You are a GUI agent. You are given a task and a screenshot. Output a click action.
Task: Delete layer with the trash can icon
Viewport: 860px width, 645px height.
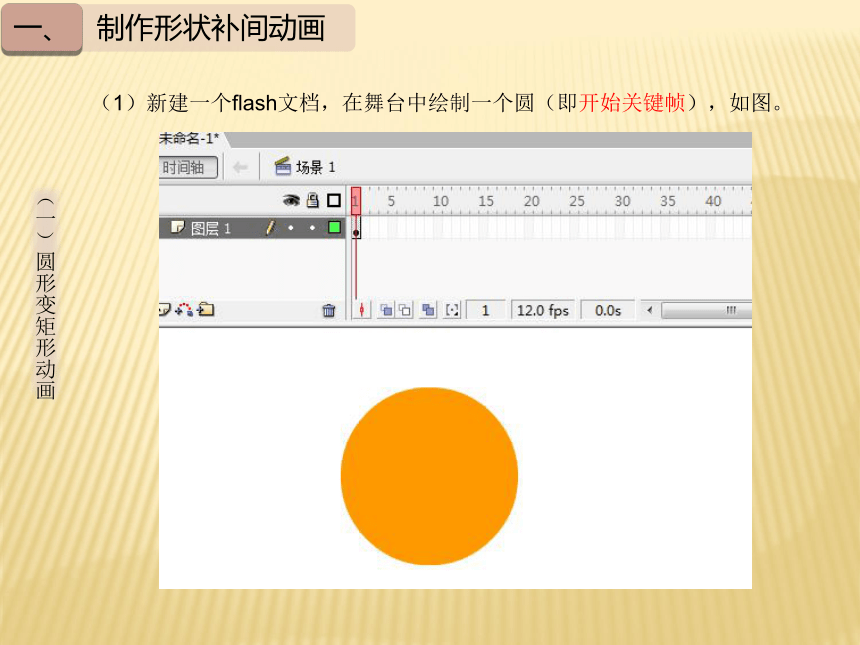coord(329,310)
